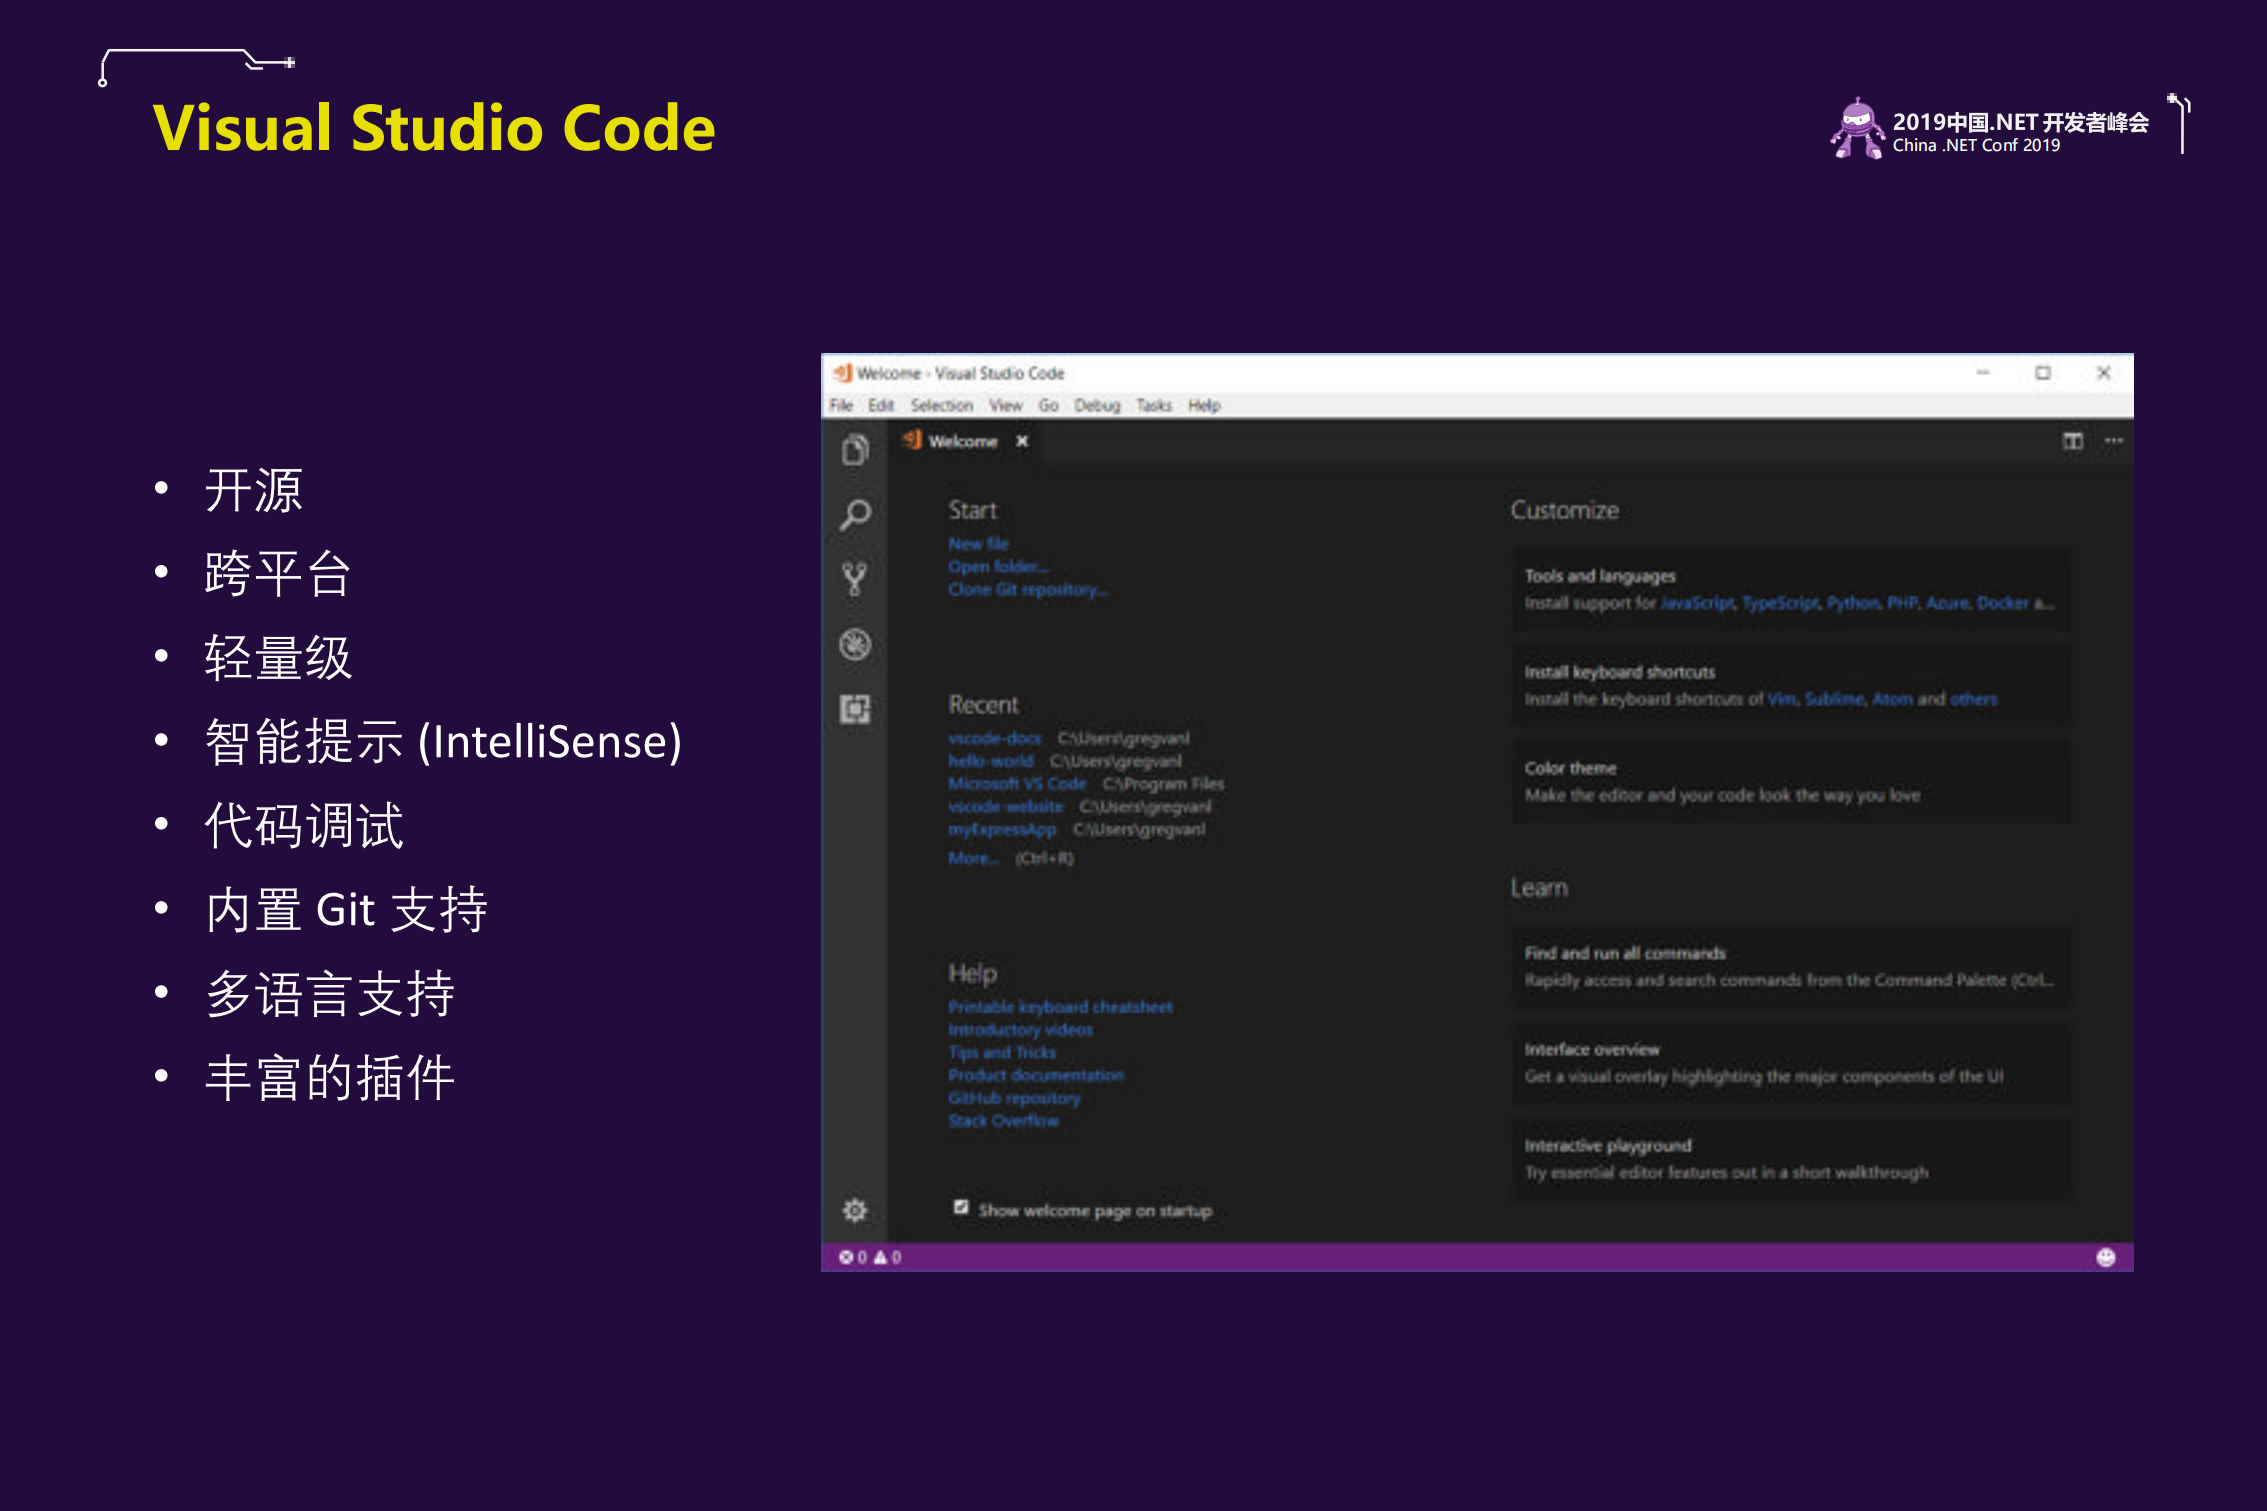Select the Search icon in the sidebar
The image size is (2267, 1511).
click(x=855, y=514)
